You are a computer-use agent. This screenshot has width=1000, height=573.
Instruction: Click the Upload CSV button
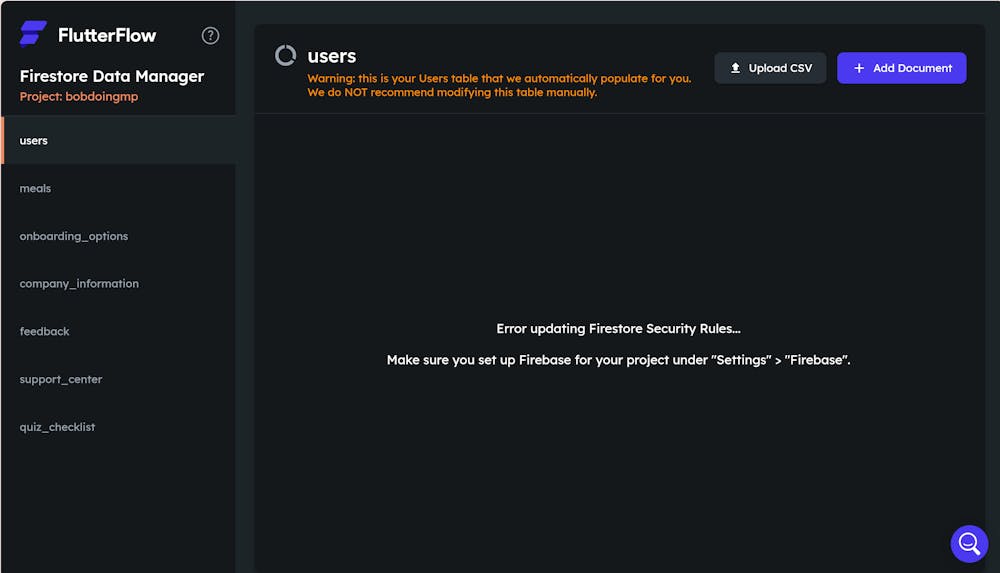tap(770, 68)
